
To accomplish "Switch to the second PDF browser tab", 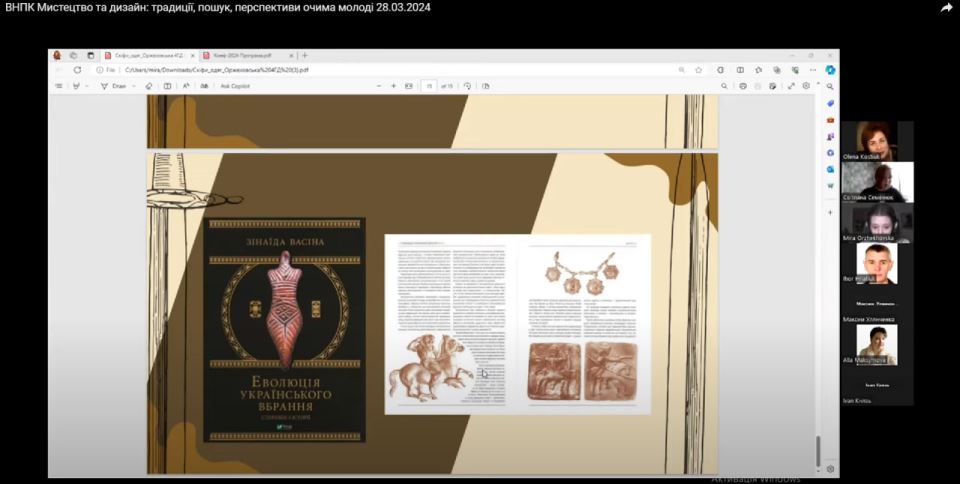I will tap(241, 56).
